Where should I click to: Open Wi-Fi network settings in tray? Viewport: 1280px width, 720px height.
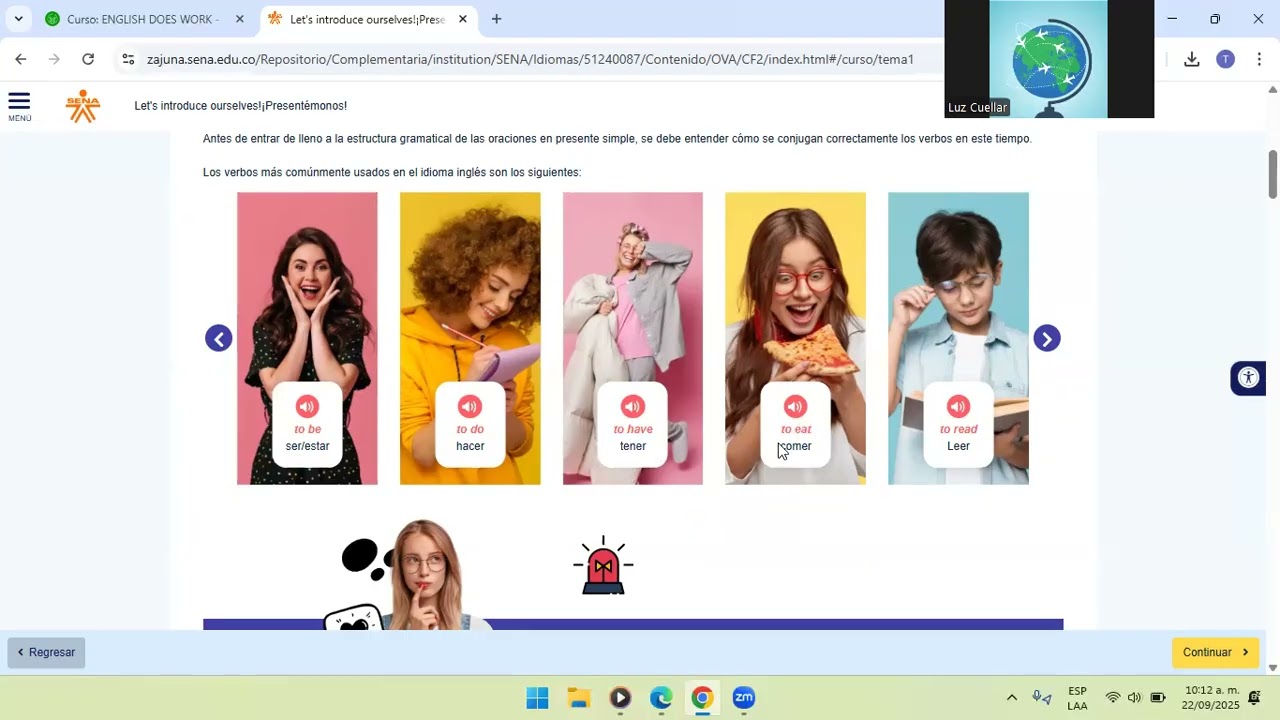(1112, 698)
